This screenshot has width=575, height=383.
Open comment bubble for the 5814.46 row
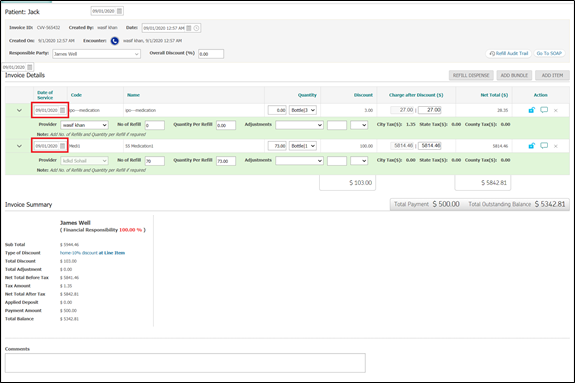544,146
